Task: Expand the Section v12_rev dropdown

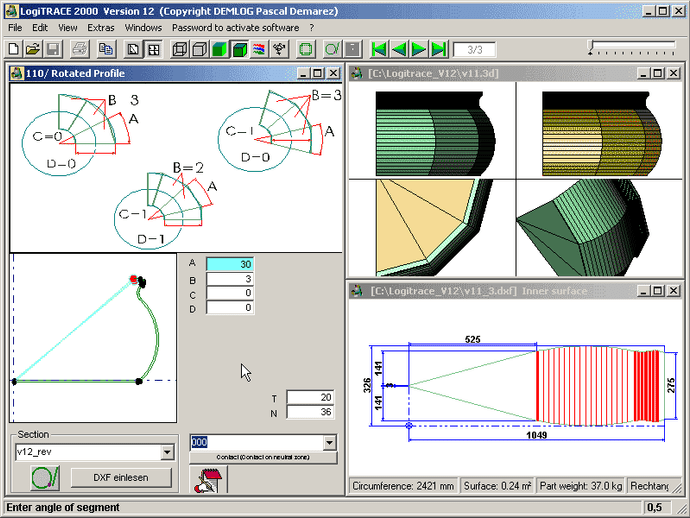Action: [167, 452]
